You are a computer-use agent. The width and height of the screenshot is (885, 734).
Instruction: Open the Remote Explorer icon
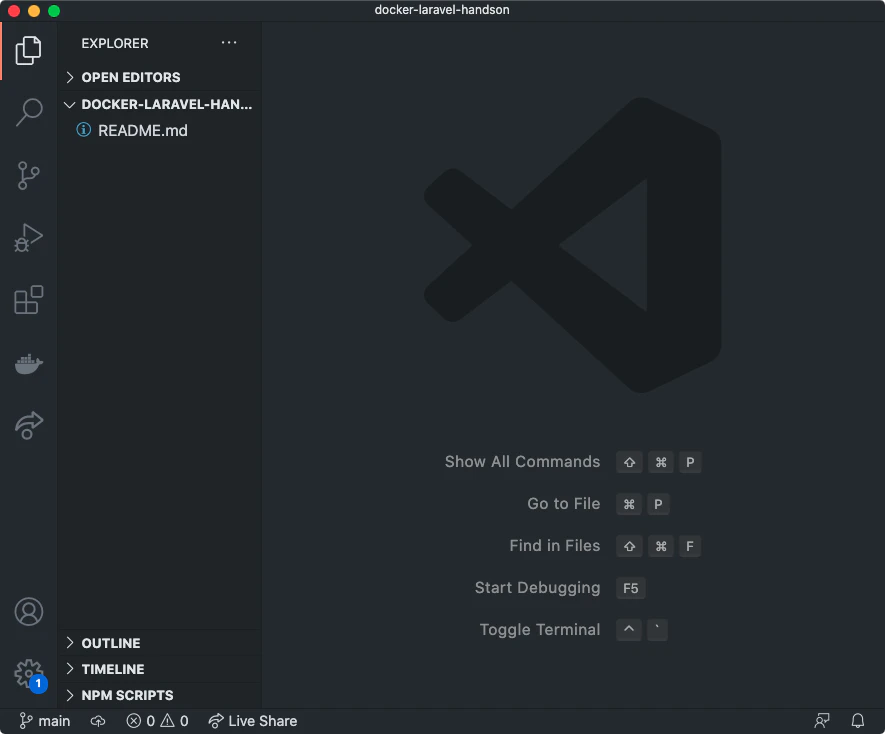click(28, 425)
